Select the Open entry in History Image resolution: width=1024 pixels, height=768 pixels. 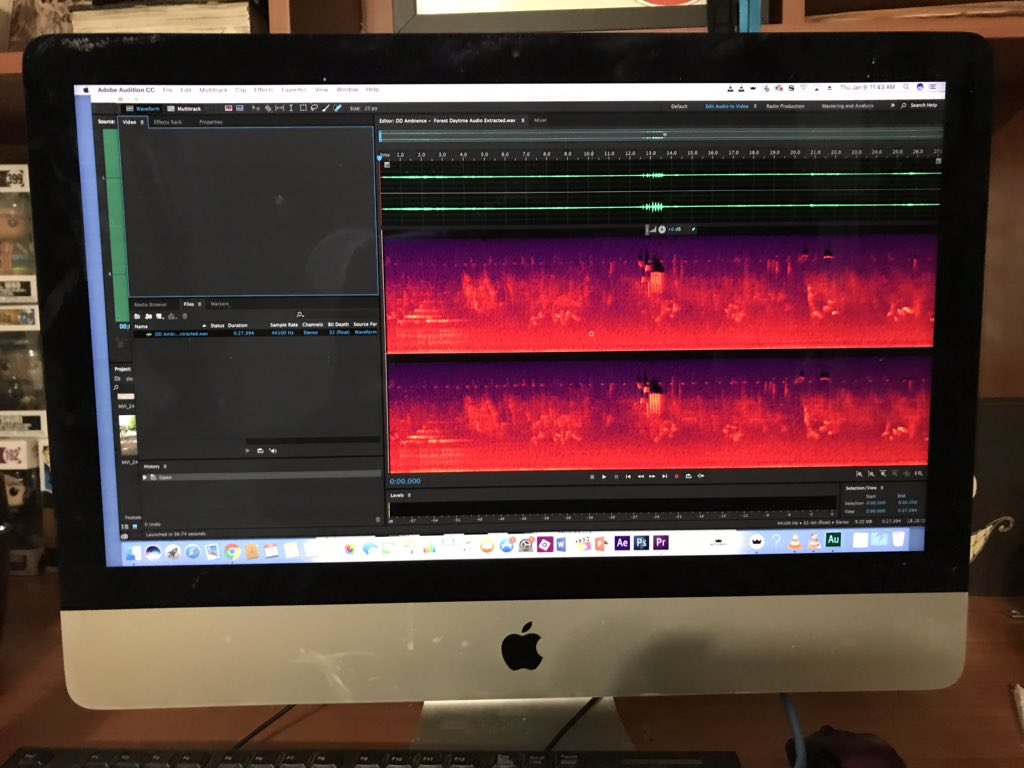coord(261,477)
